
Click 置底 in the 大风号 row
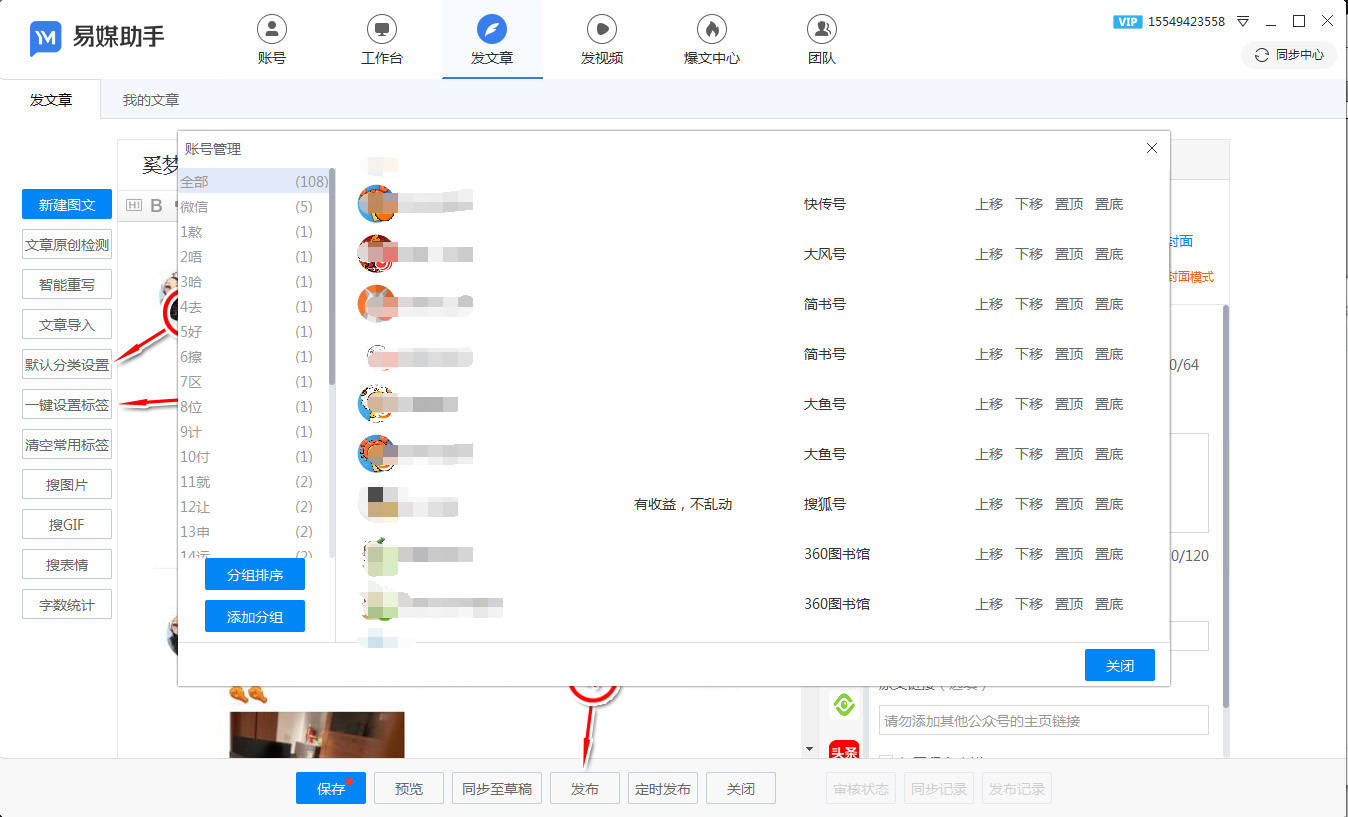(1109, 254)
